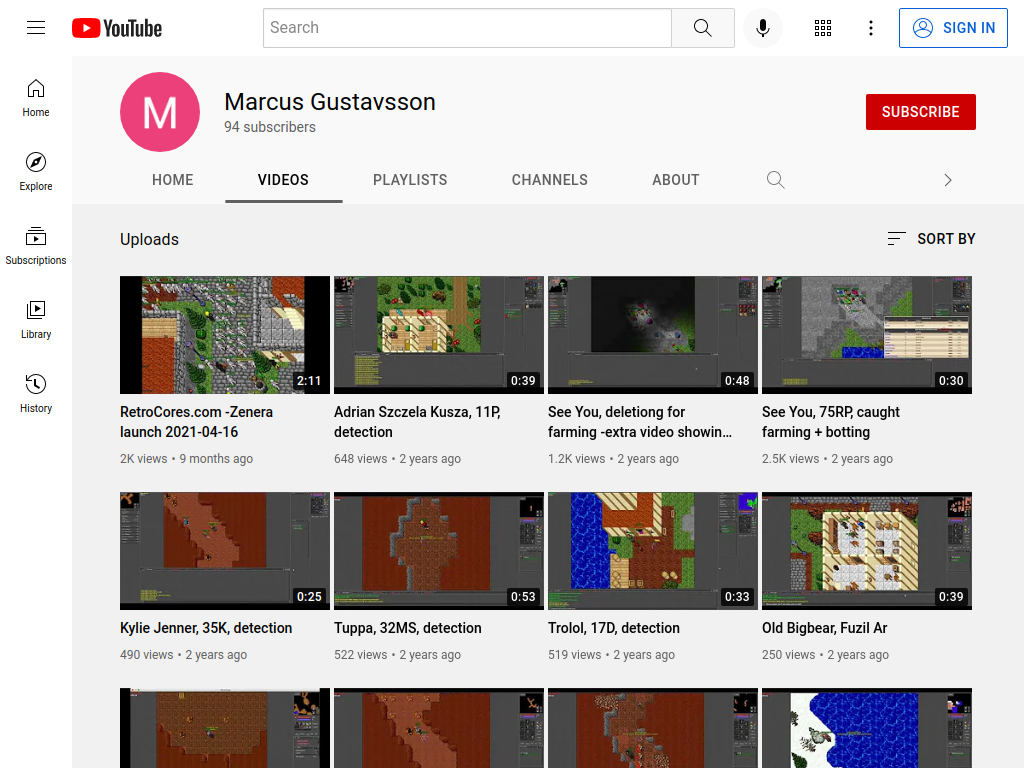Play the Tuppa 0:53 thumbnail

[x=439, y=551]
